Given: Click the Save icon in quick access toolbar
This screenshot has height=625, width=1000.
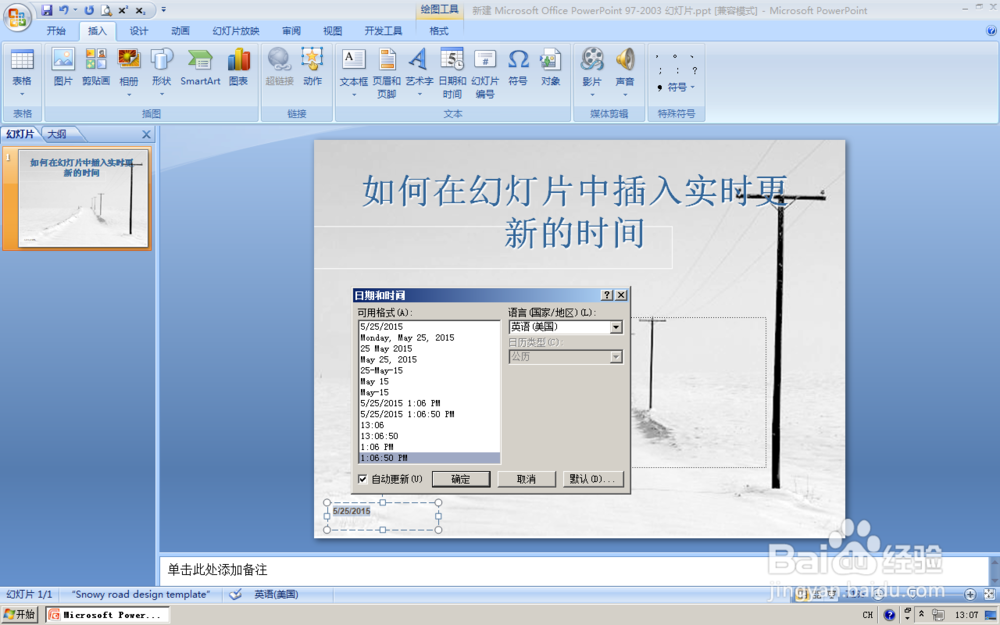Looking at the screenshot, I should click(47, 10).
